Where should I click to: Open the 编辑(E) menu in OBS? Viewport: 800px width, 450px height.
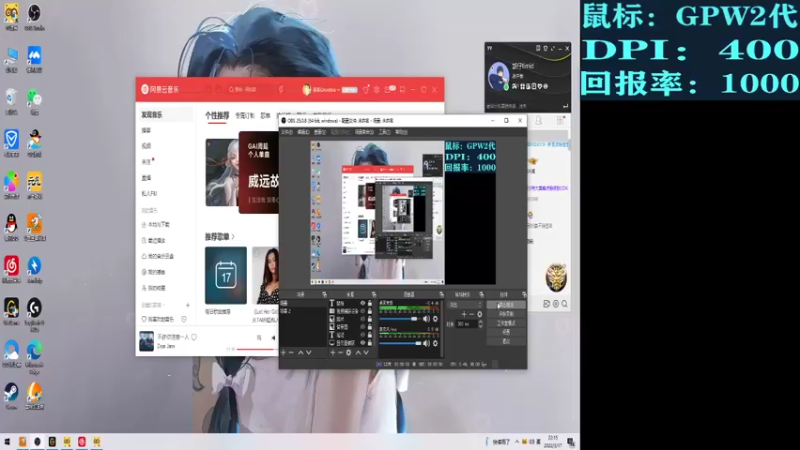(x=303, y=132)
